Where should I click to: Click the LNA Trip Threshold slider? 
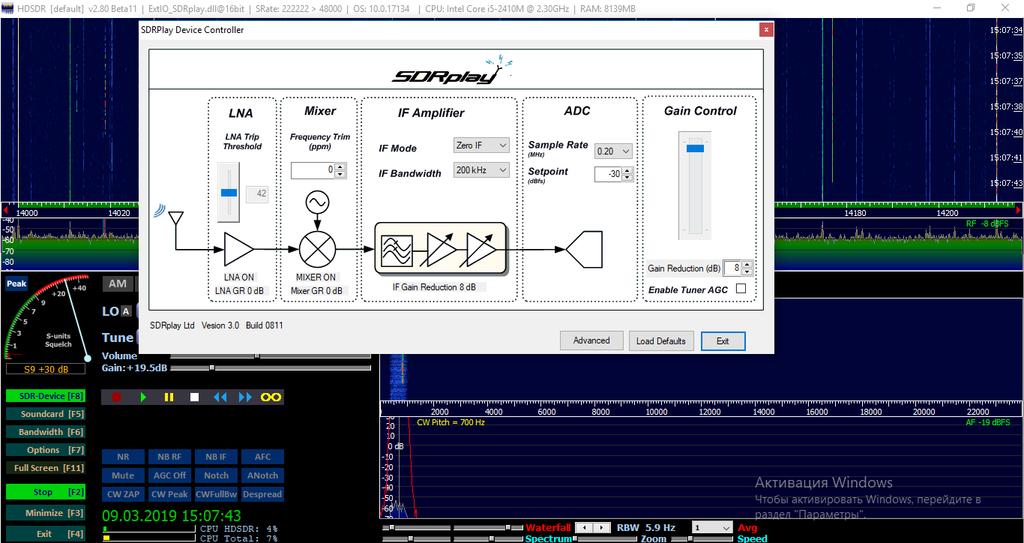[229, 192]
